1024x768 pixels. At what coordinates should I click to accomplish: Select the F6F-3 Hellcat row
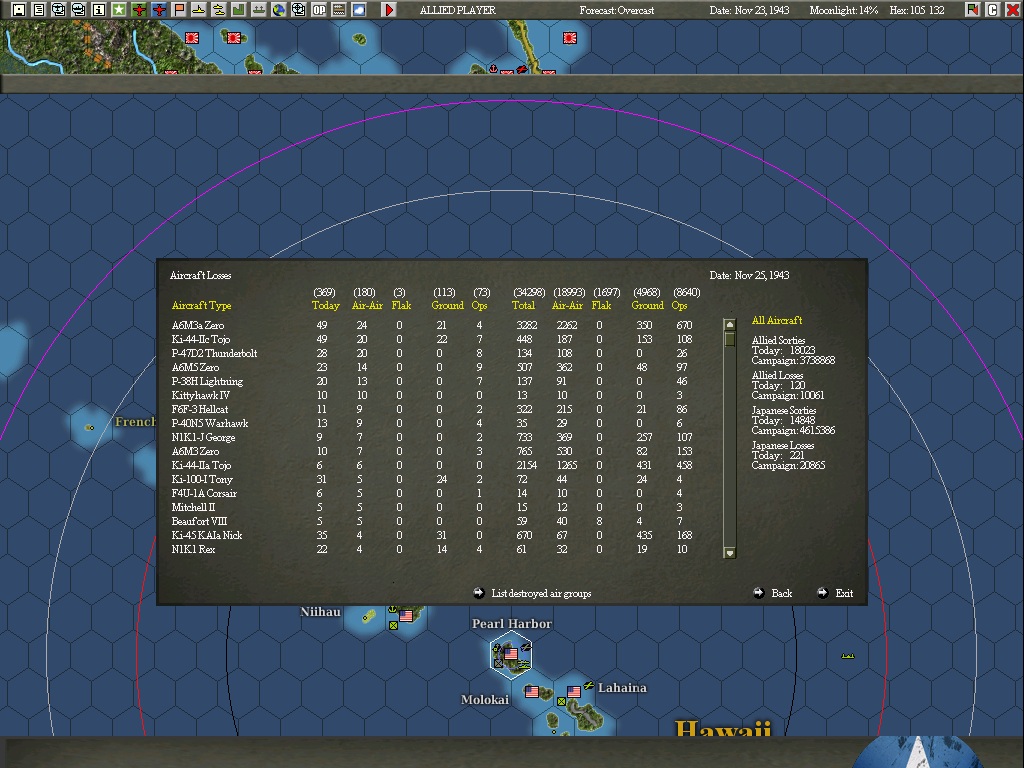[x=432, y=409]
